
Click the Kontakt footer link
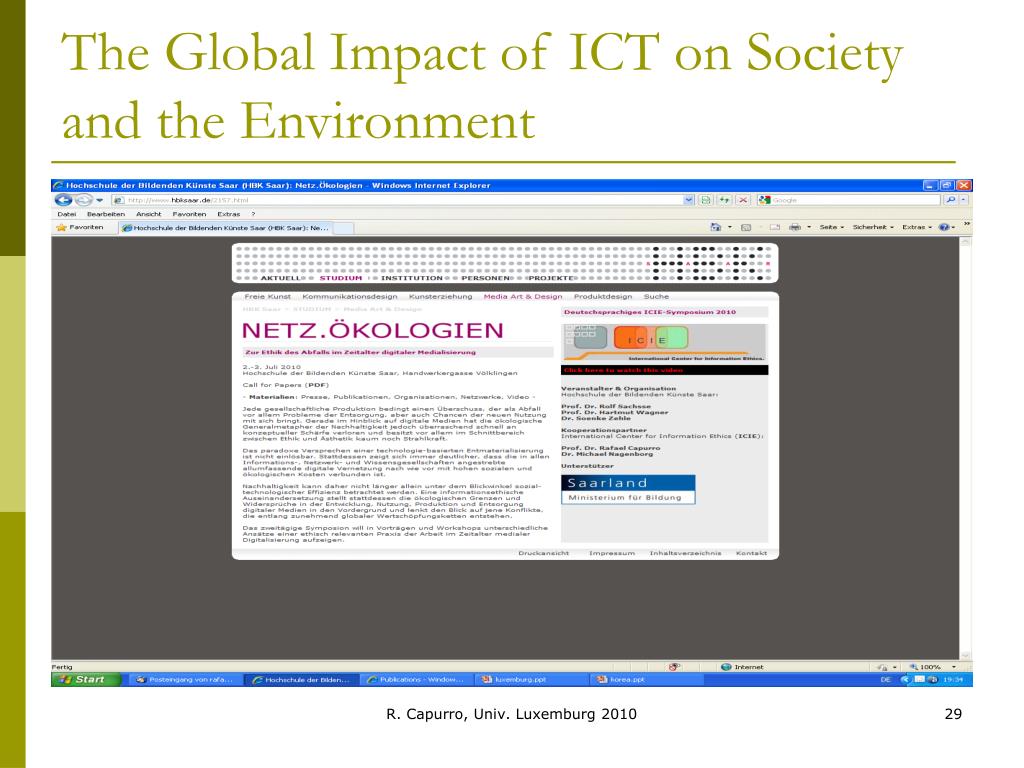(751, 553)
